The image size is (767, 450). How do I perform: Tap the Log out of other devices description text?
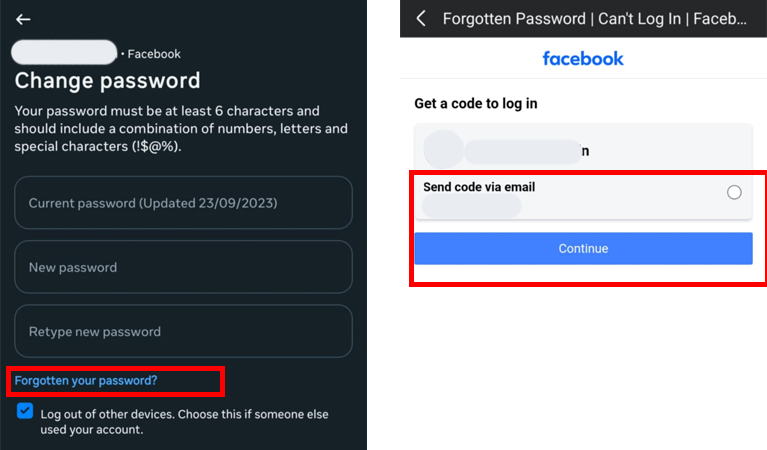[x=184, y=422]
